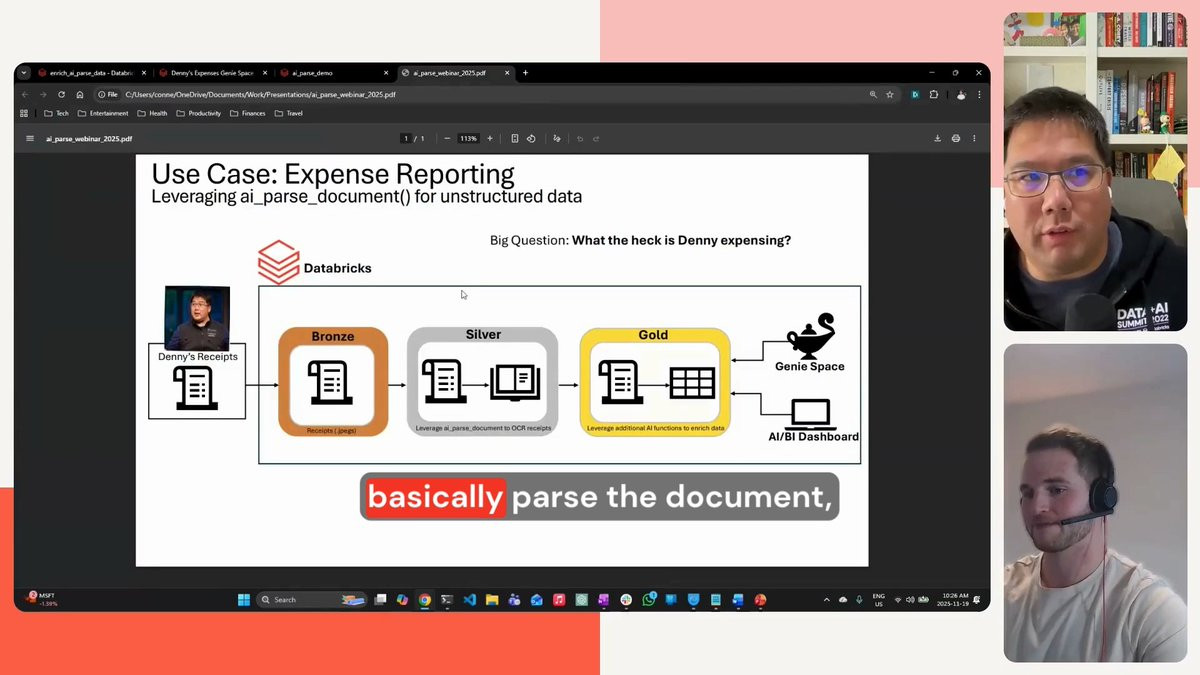Zoom out the PDF with minus button
1200x675 pixels.
[x=447, y=139]
